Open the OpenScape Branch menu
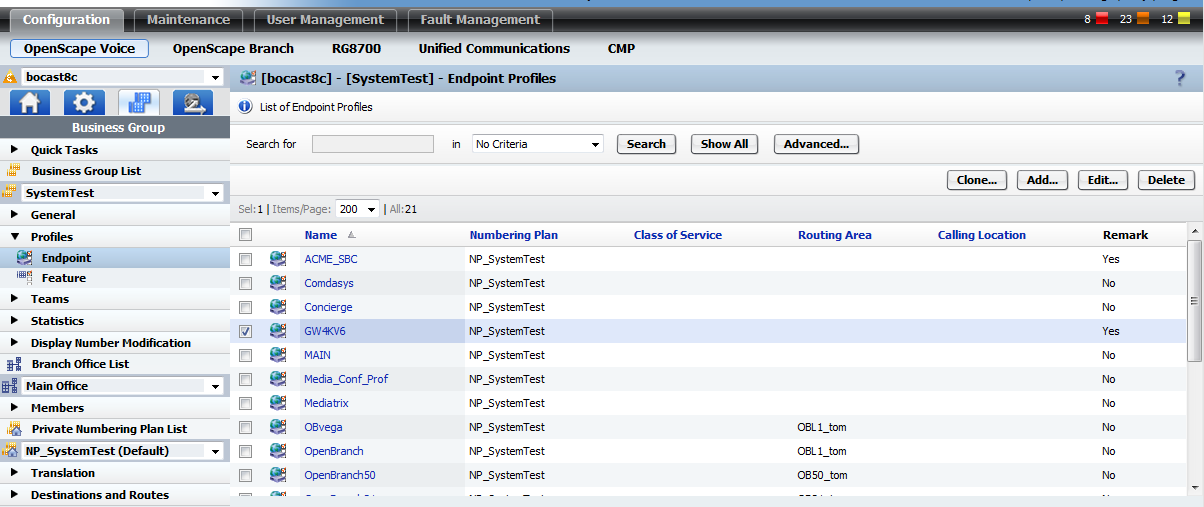Viewport: 1204px width, 507px height. [x=233, y=48]
